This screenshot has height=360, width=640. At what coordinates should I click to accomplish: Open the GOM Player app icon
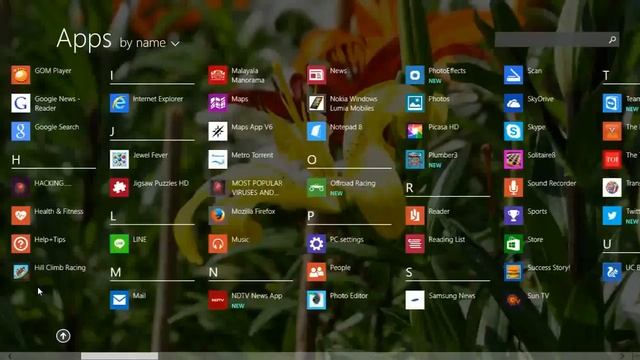[20, 75]
